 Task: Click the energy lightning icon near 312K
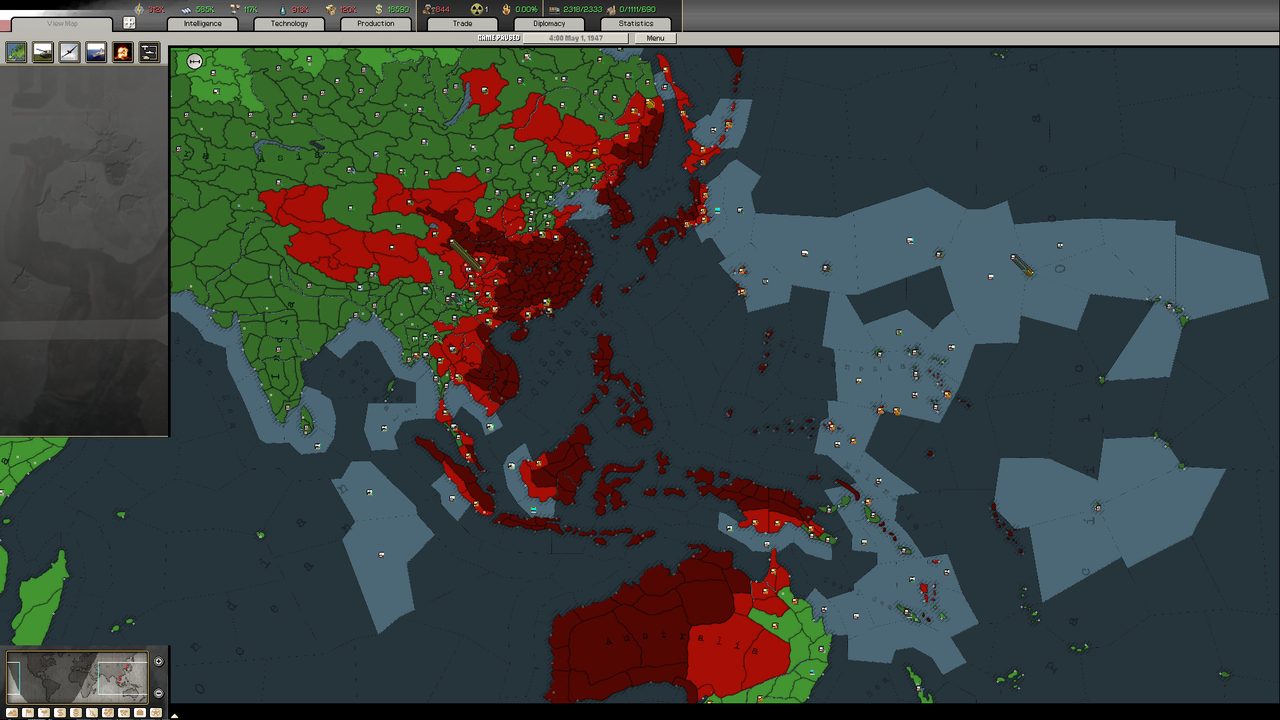139,9
